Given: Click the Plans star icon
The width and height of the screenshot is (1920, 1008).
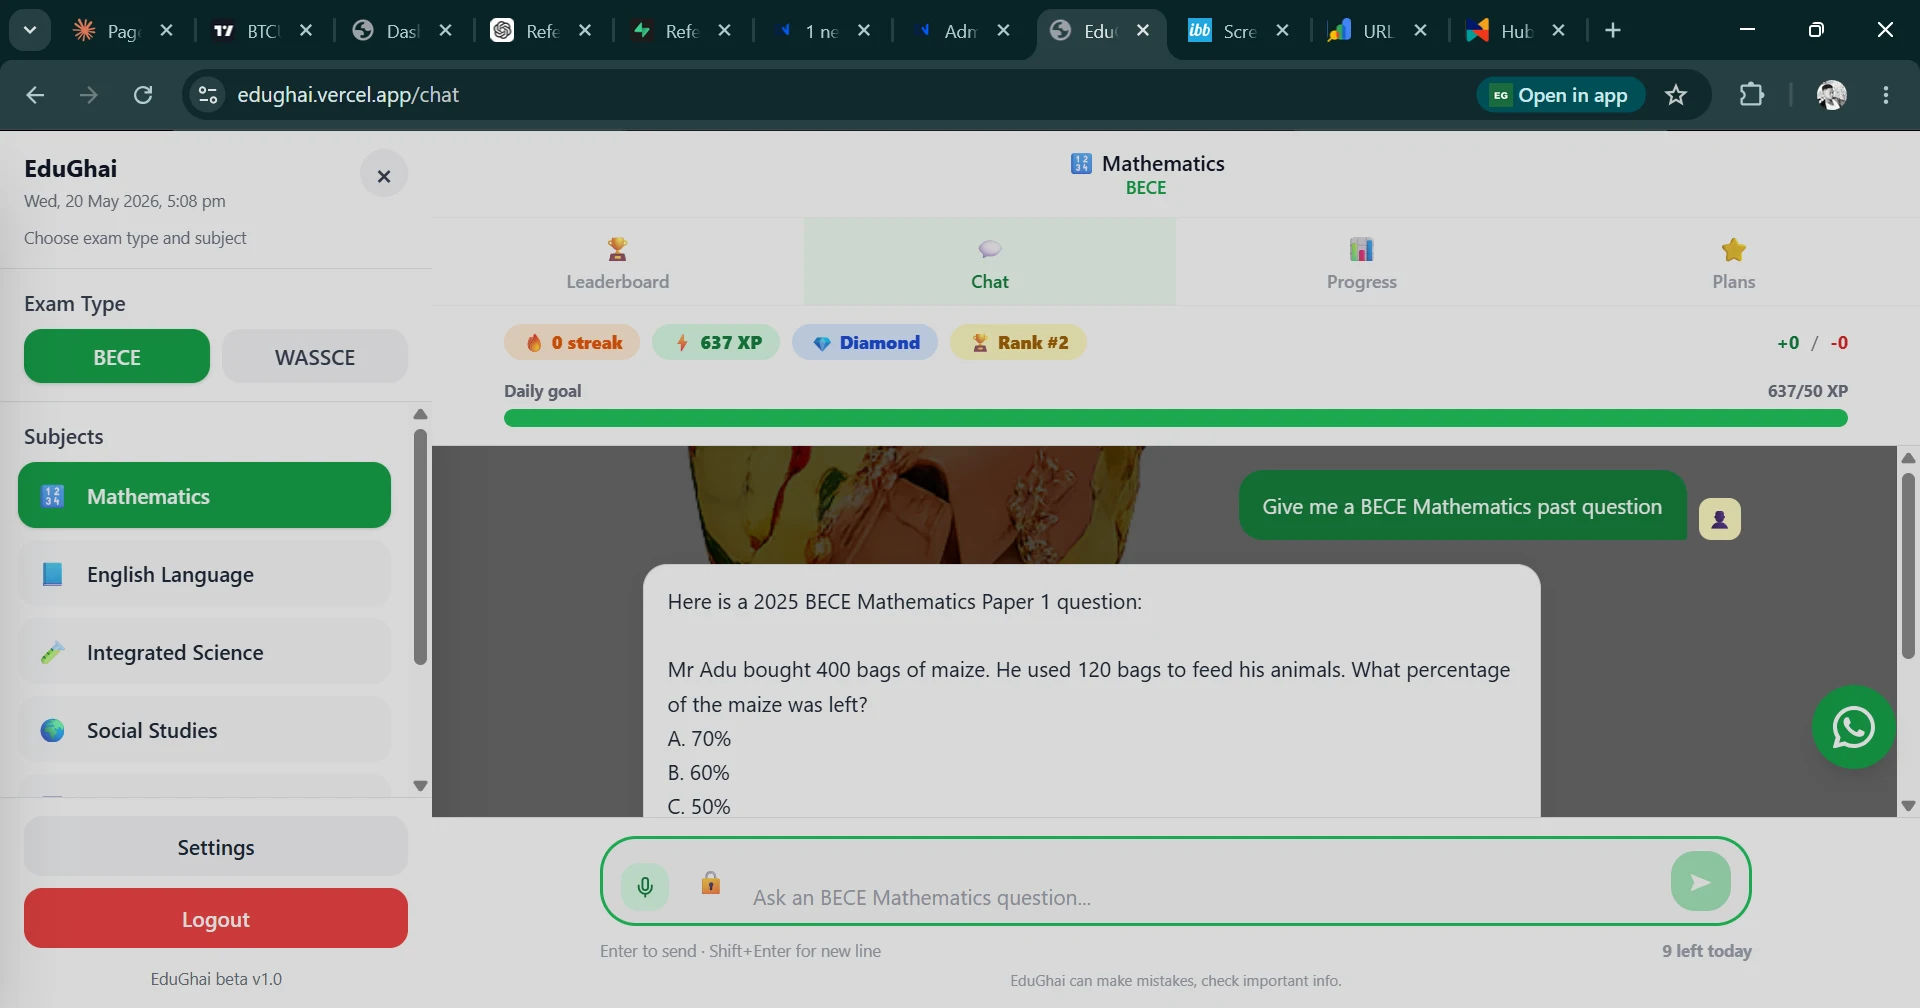Looking at the screenshot, I should 1733,249.
